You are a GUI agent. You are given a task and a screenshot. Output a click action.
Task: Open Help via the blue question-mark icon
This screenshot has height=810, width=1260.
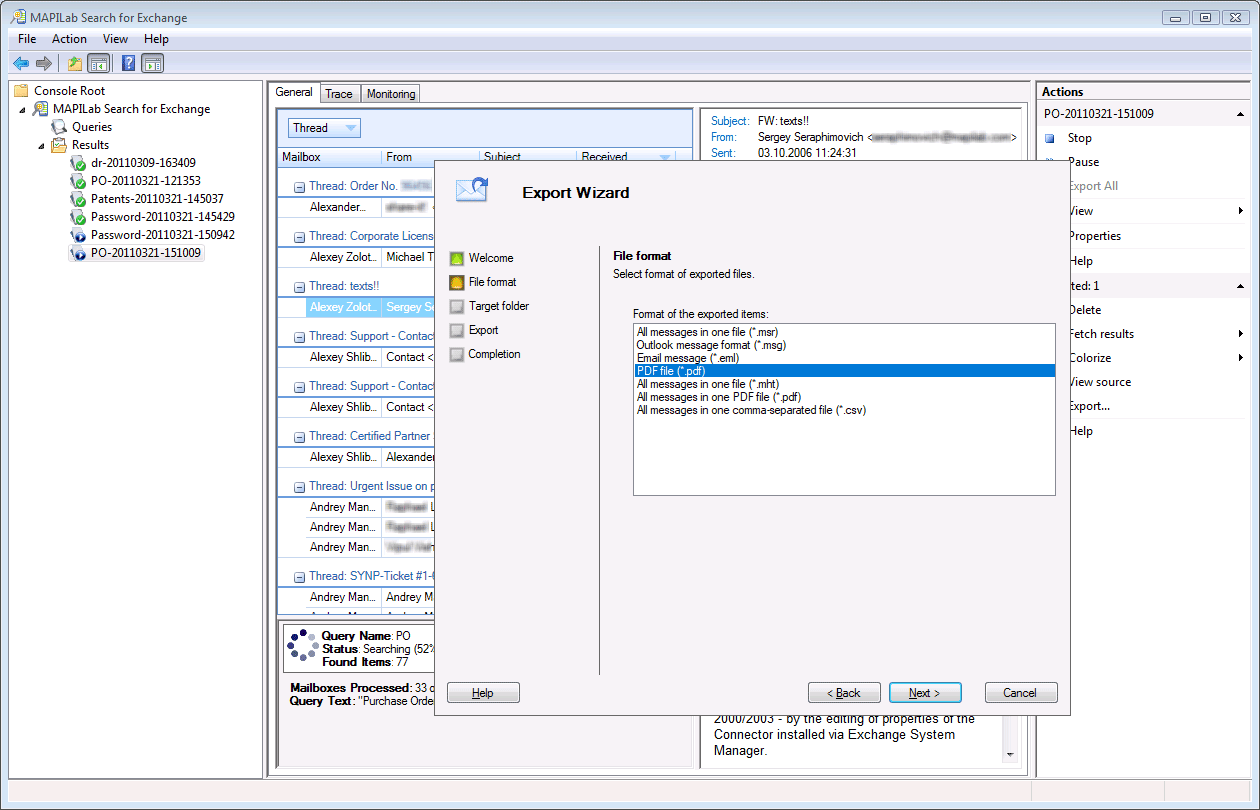tap(129, 64)
